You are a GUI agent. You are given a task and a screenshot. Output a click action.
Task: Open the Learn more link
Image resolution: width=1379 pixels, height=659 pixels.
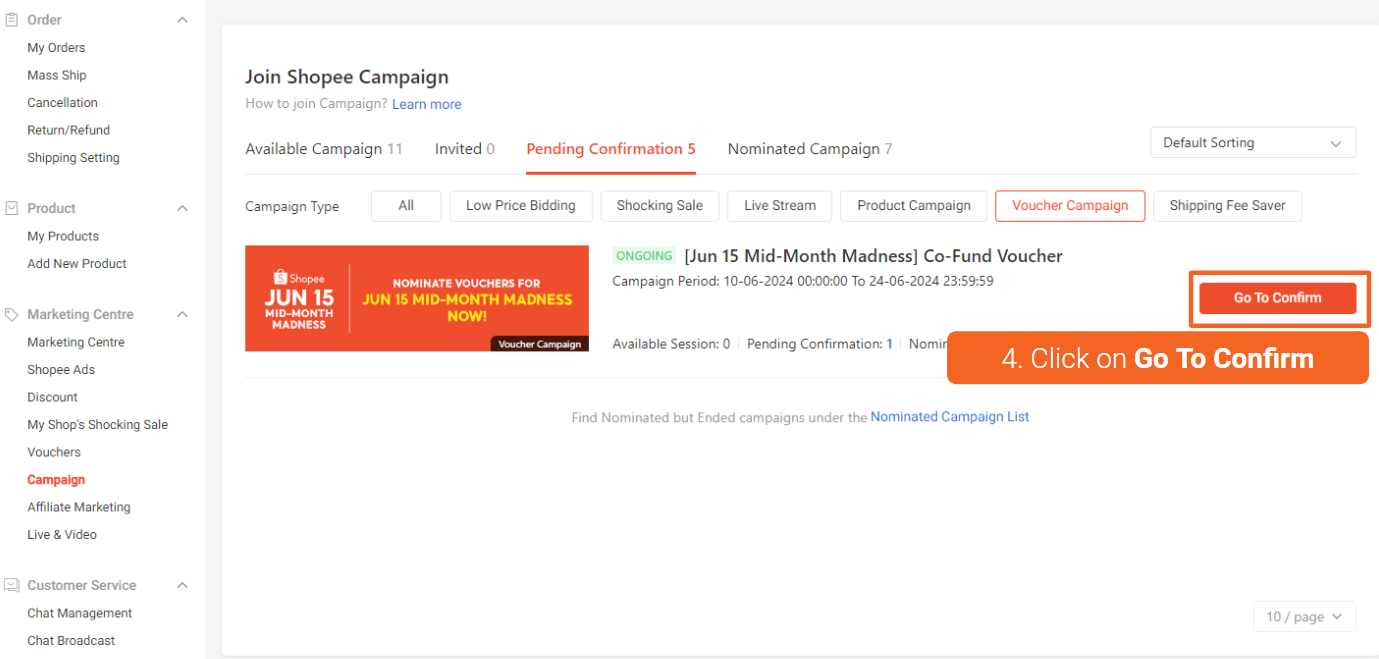click(x=426, y=104)
